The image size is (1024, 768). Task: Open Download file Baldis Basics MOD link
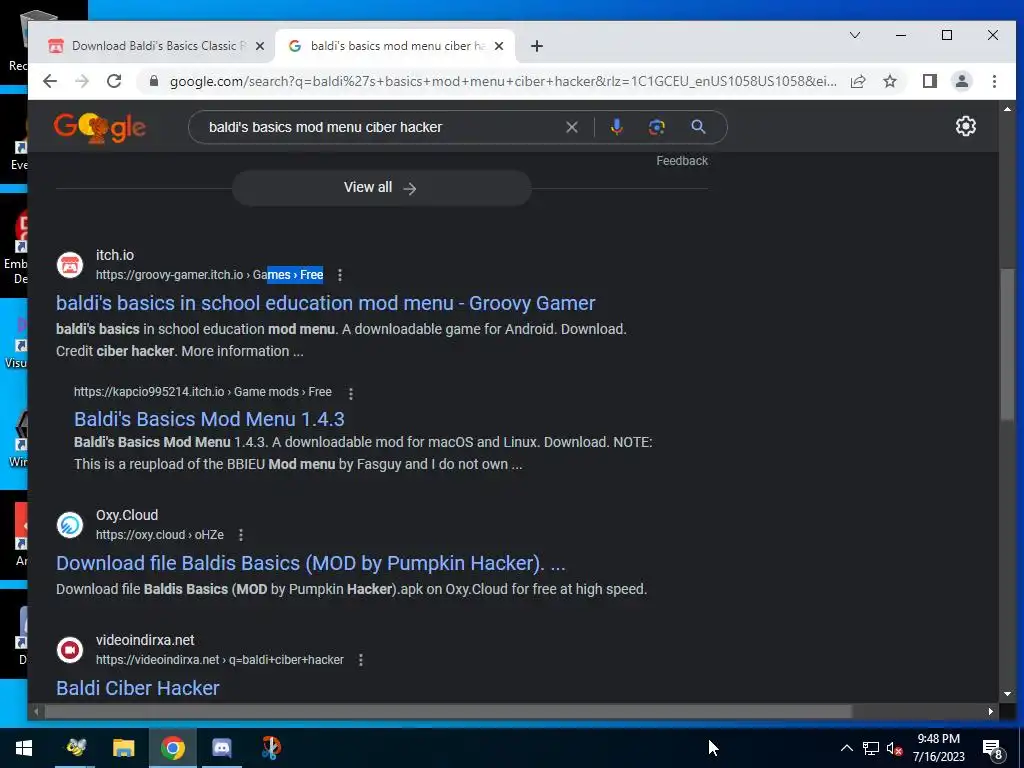point(311,563)
